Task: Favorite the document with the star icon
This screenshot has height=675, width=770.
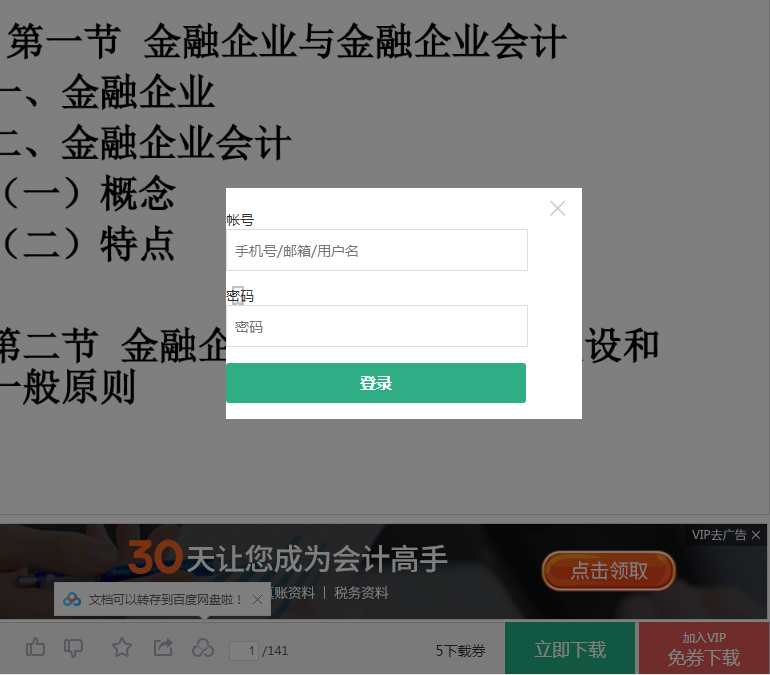Action: point(122,648)
